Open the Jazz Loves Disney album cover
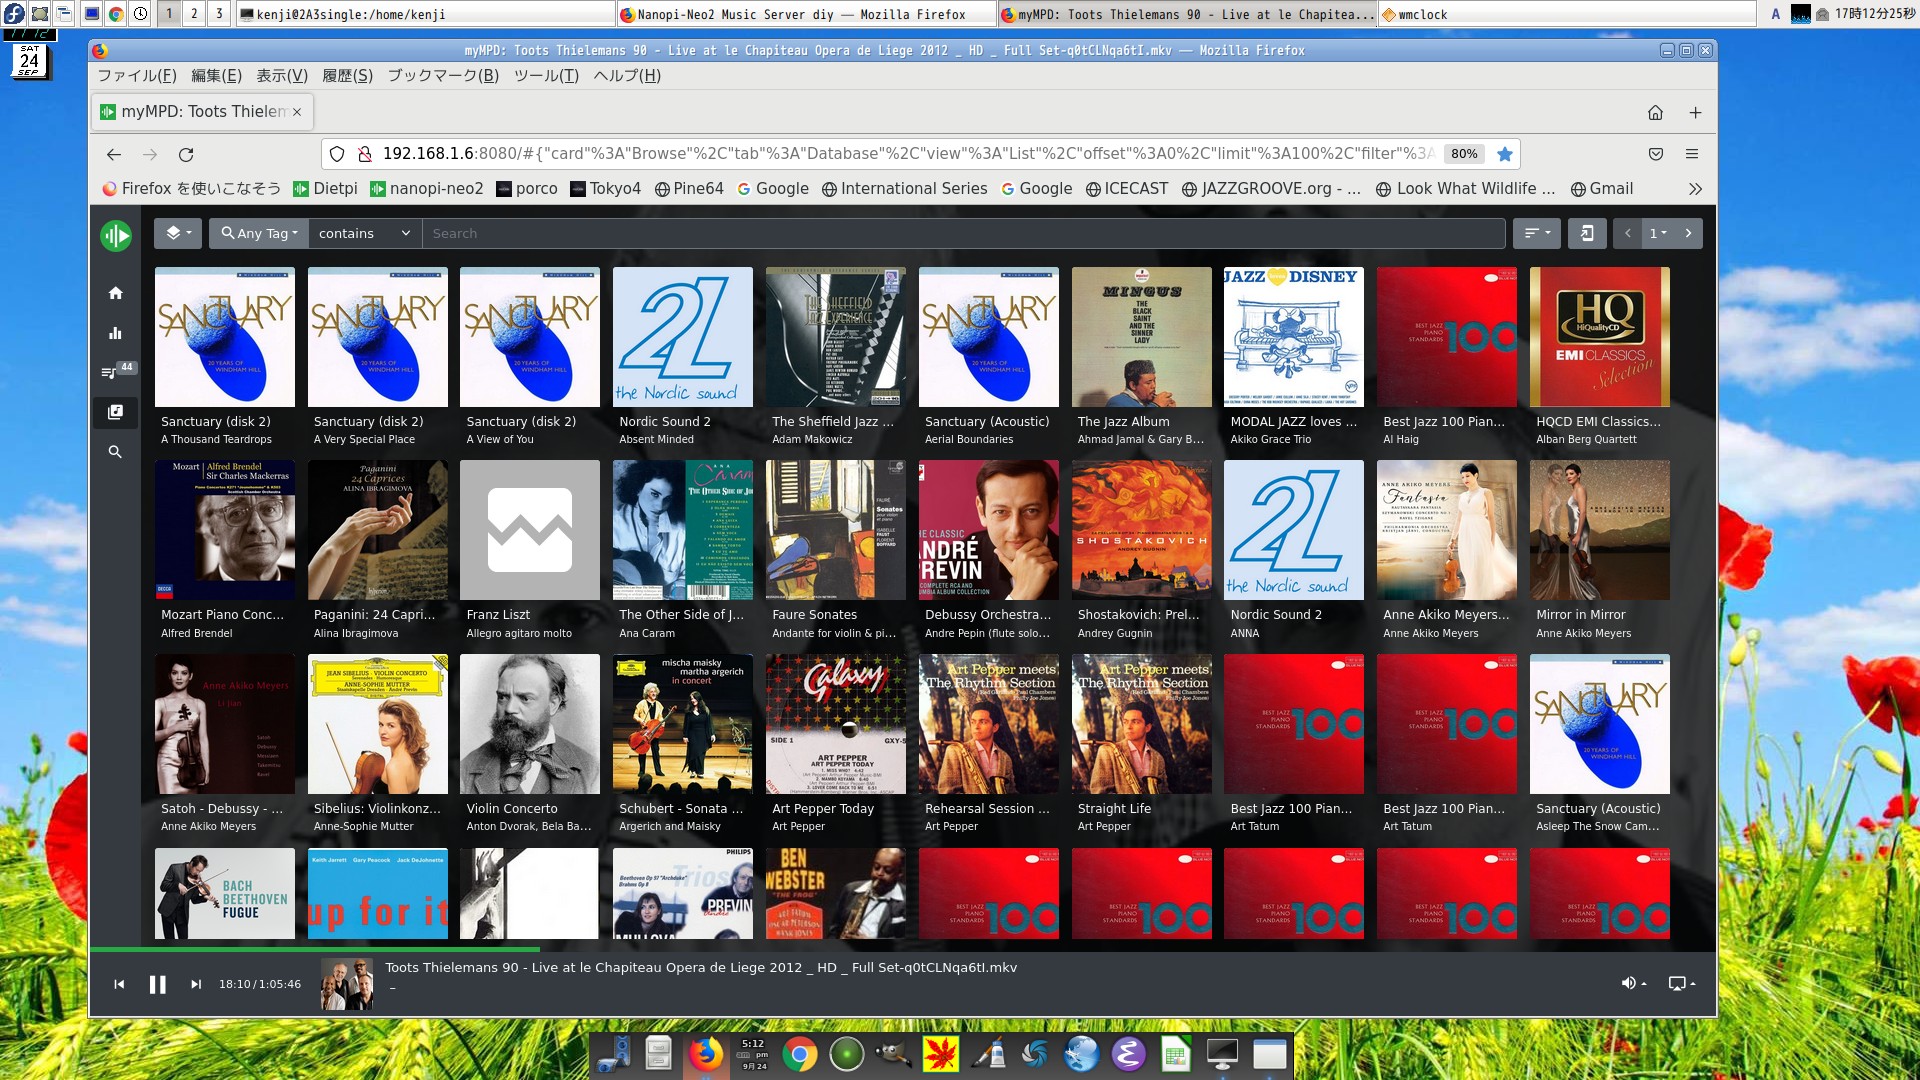This screenshot has width=1920, height=1080. pyautogui.click(x=1293, y=337)
